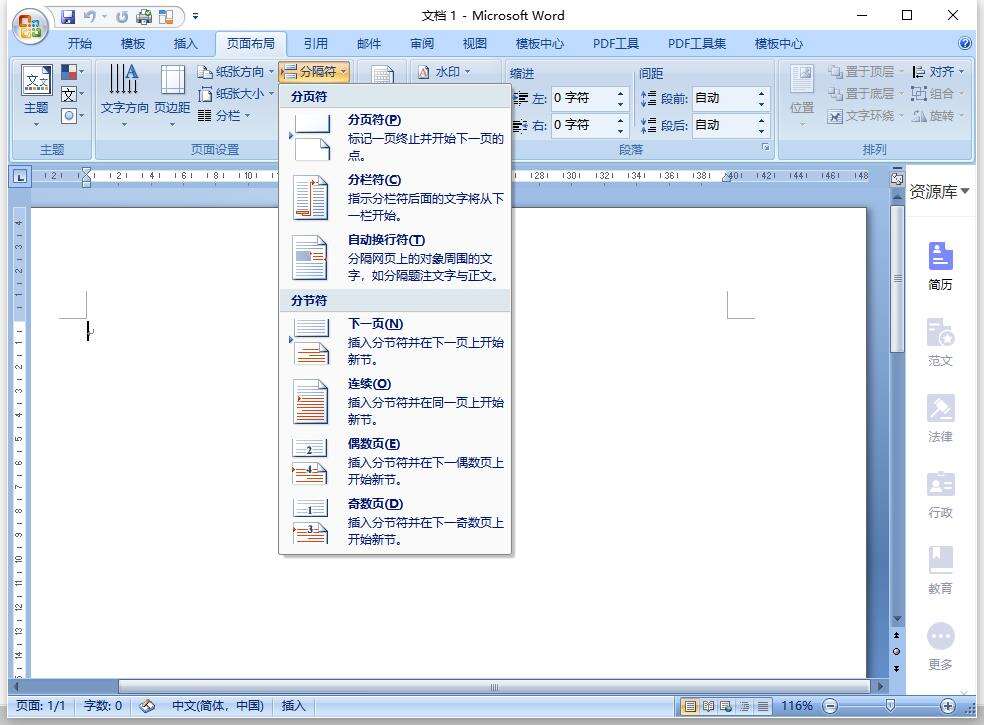Click the tab selector at ruler corner
This screenshot has width=984, height=725.
click(20, 178)
